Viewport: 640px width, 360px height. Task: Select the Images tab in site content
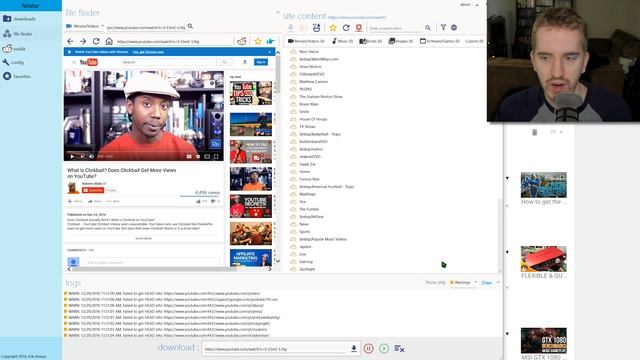(x=401, y=41)
